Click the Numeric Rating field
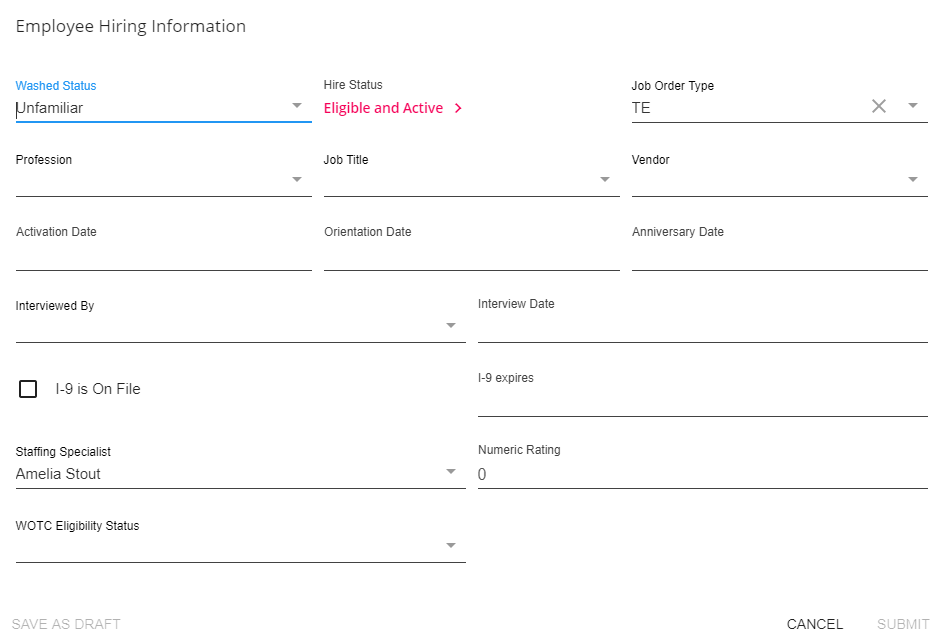The image size is (944, 641). (702, 474)
